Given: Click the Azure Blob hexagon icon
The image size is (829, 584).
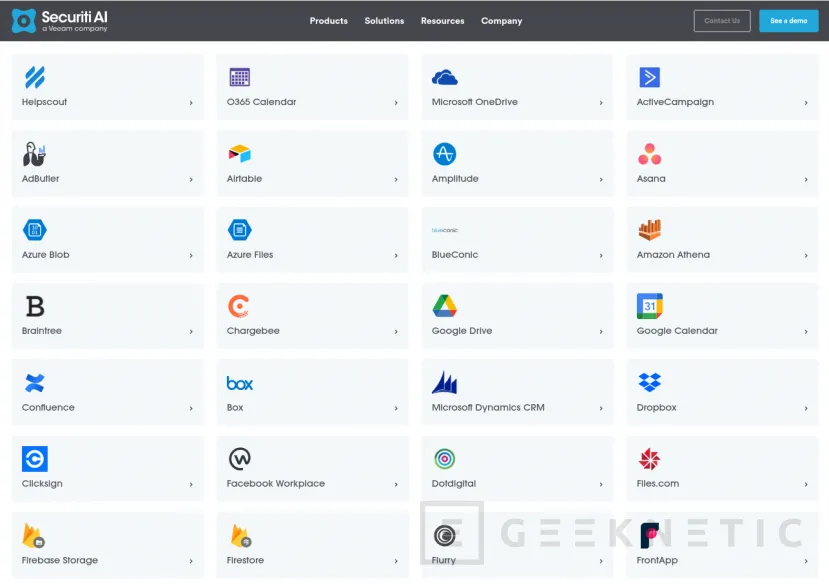Looking at the screenshot, I should 35,230.
